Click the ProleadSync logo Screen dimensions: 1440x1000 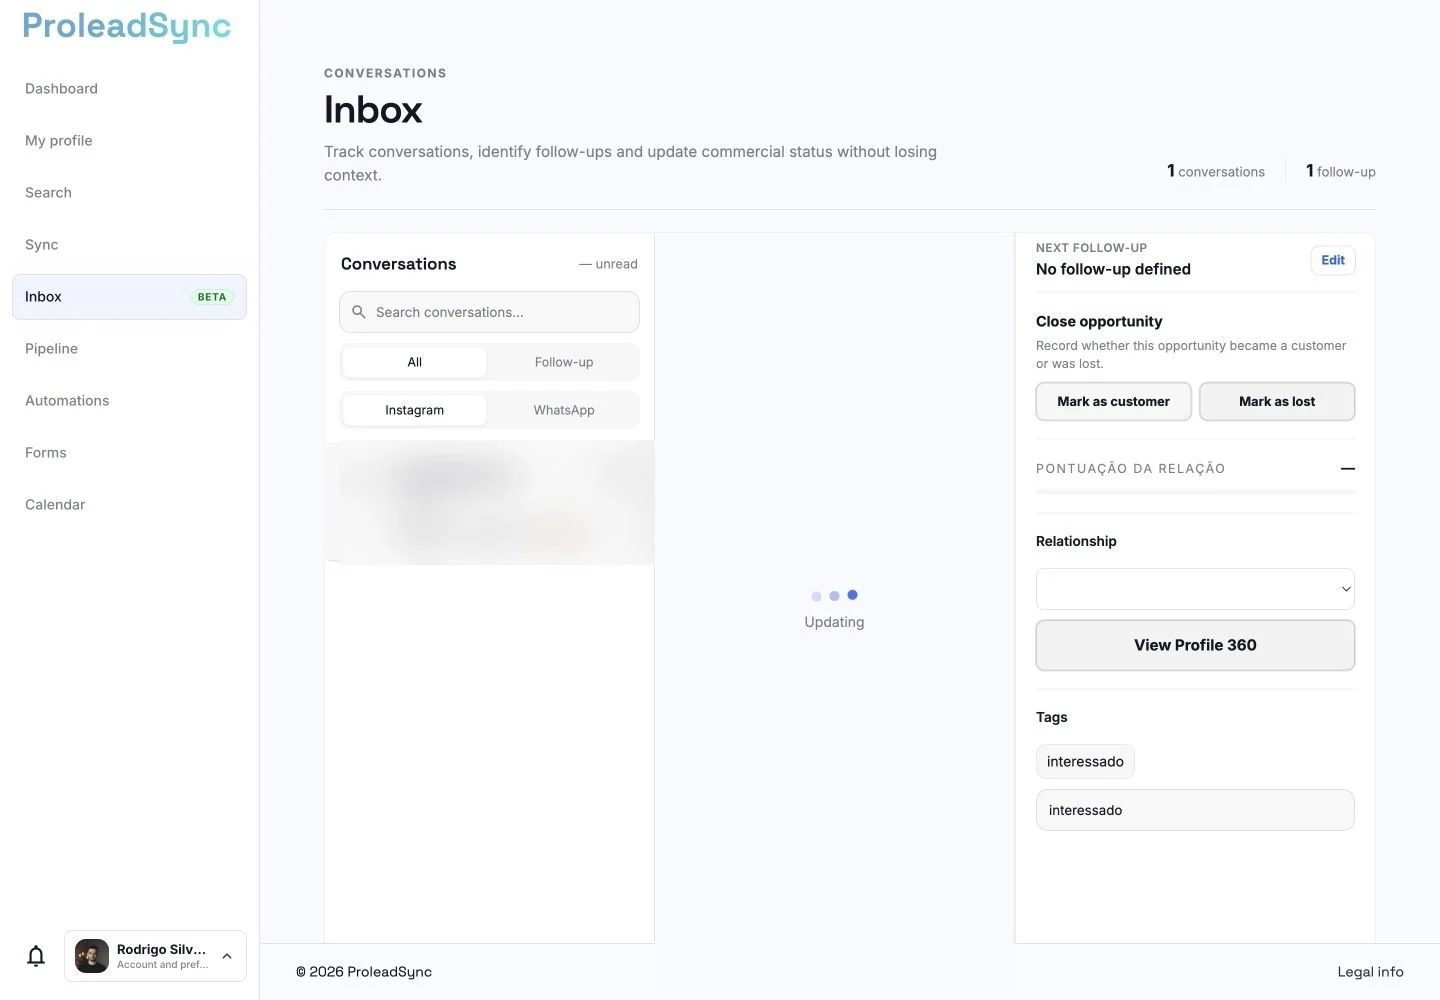pyautogui.click(x=127, y=27)
